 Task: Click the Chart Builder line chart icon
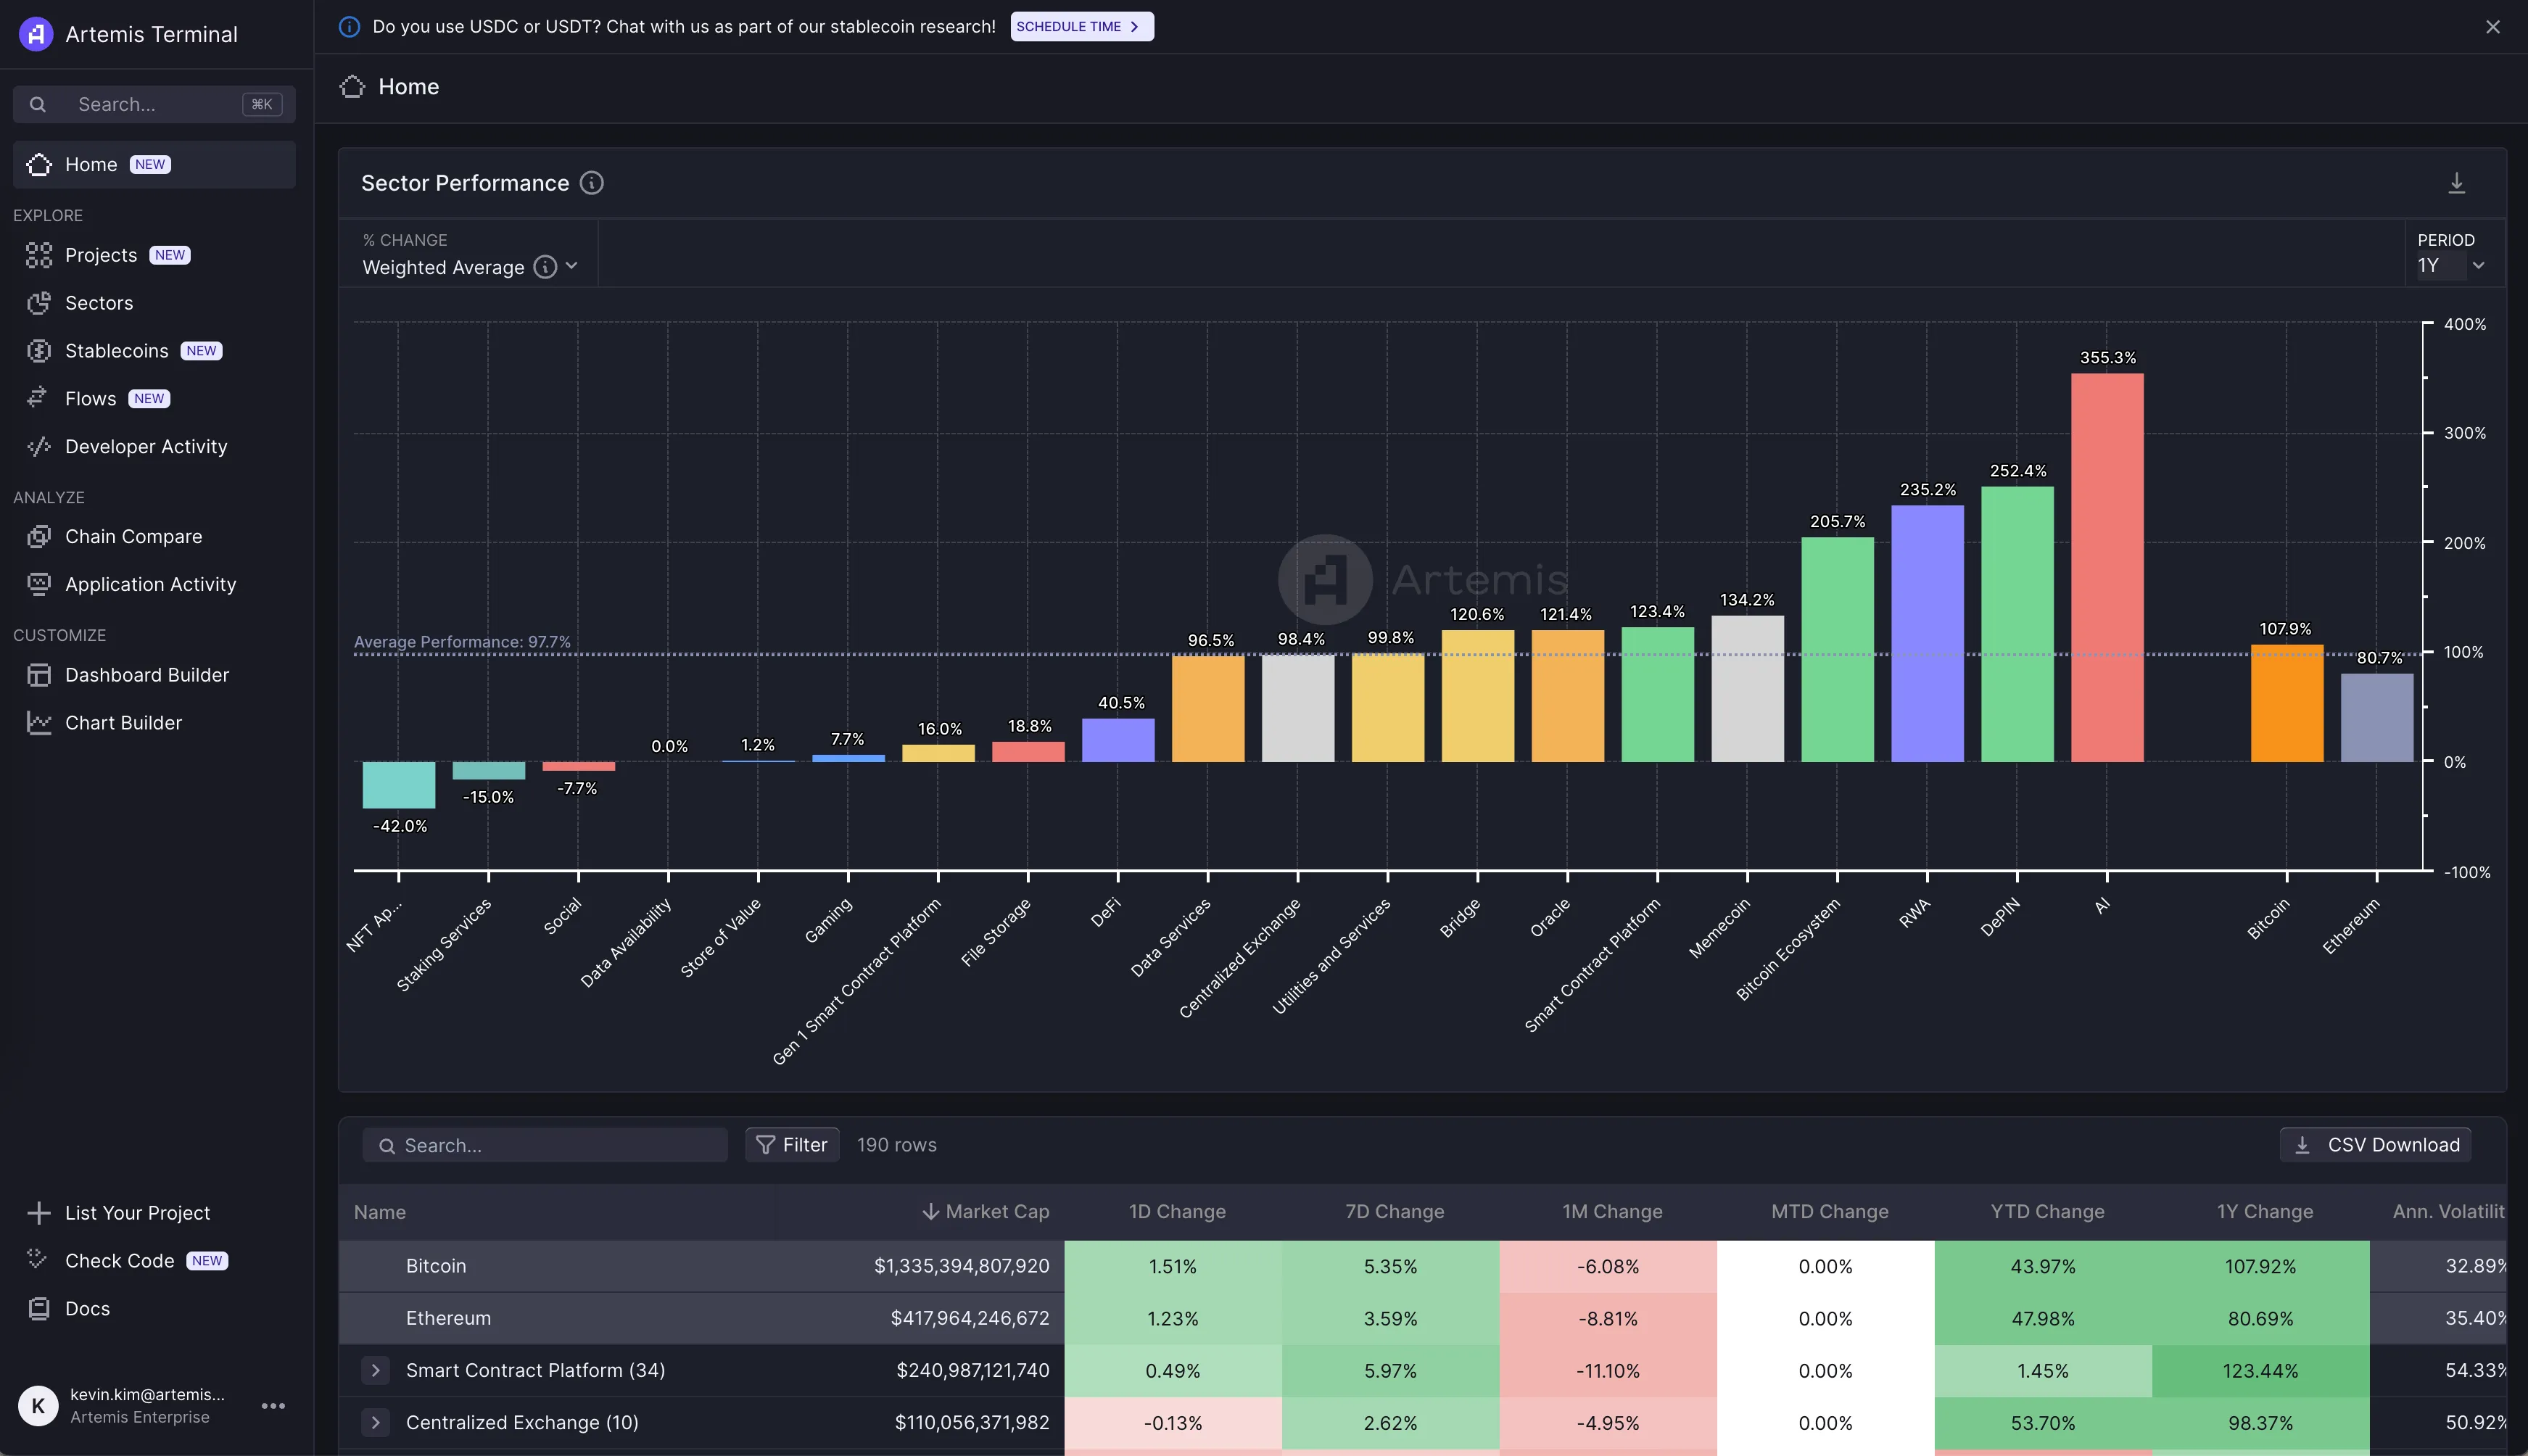click(39, 722)
